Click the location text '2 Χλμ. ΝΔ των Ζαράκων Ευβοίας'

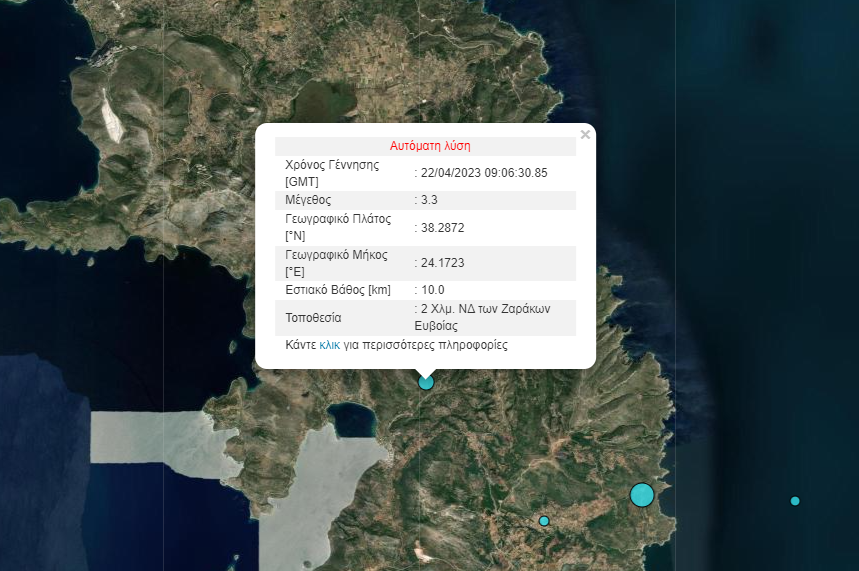pyautogui.click(x=483, y=317)
